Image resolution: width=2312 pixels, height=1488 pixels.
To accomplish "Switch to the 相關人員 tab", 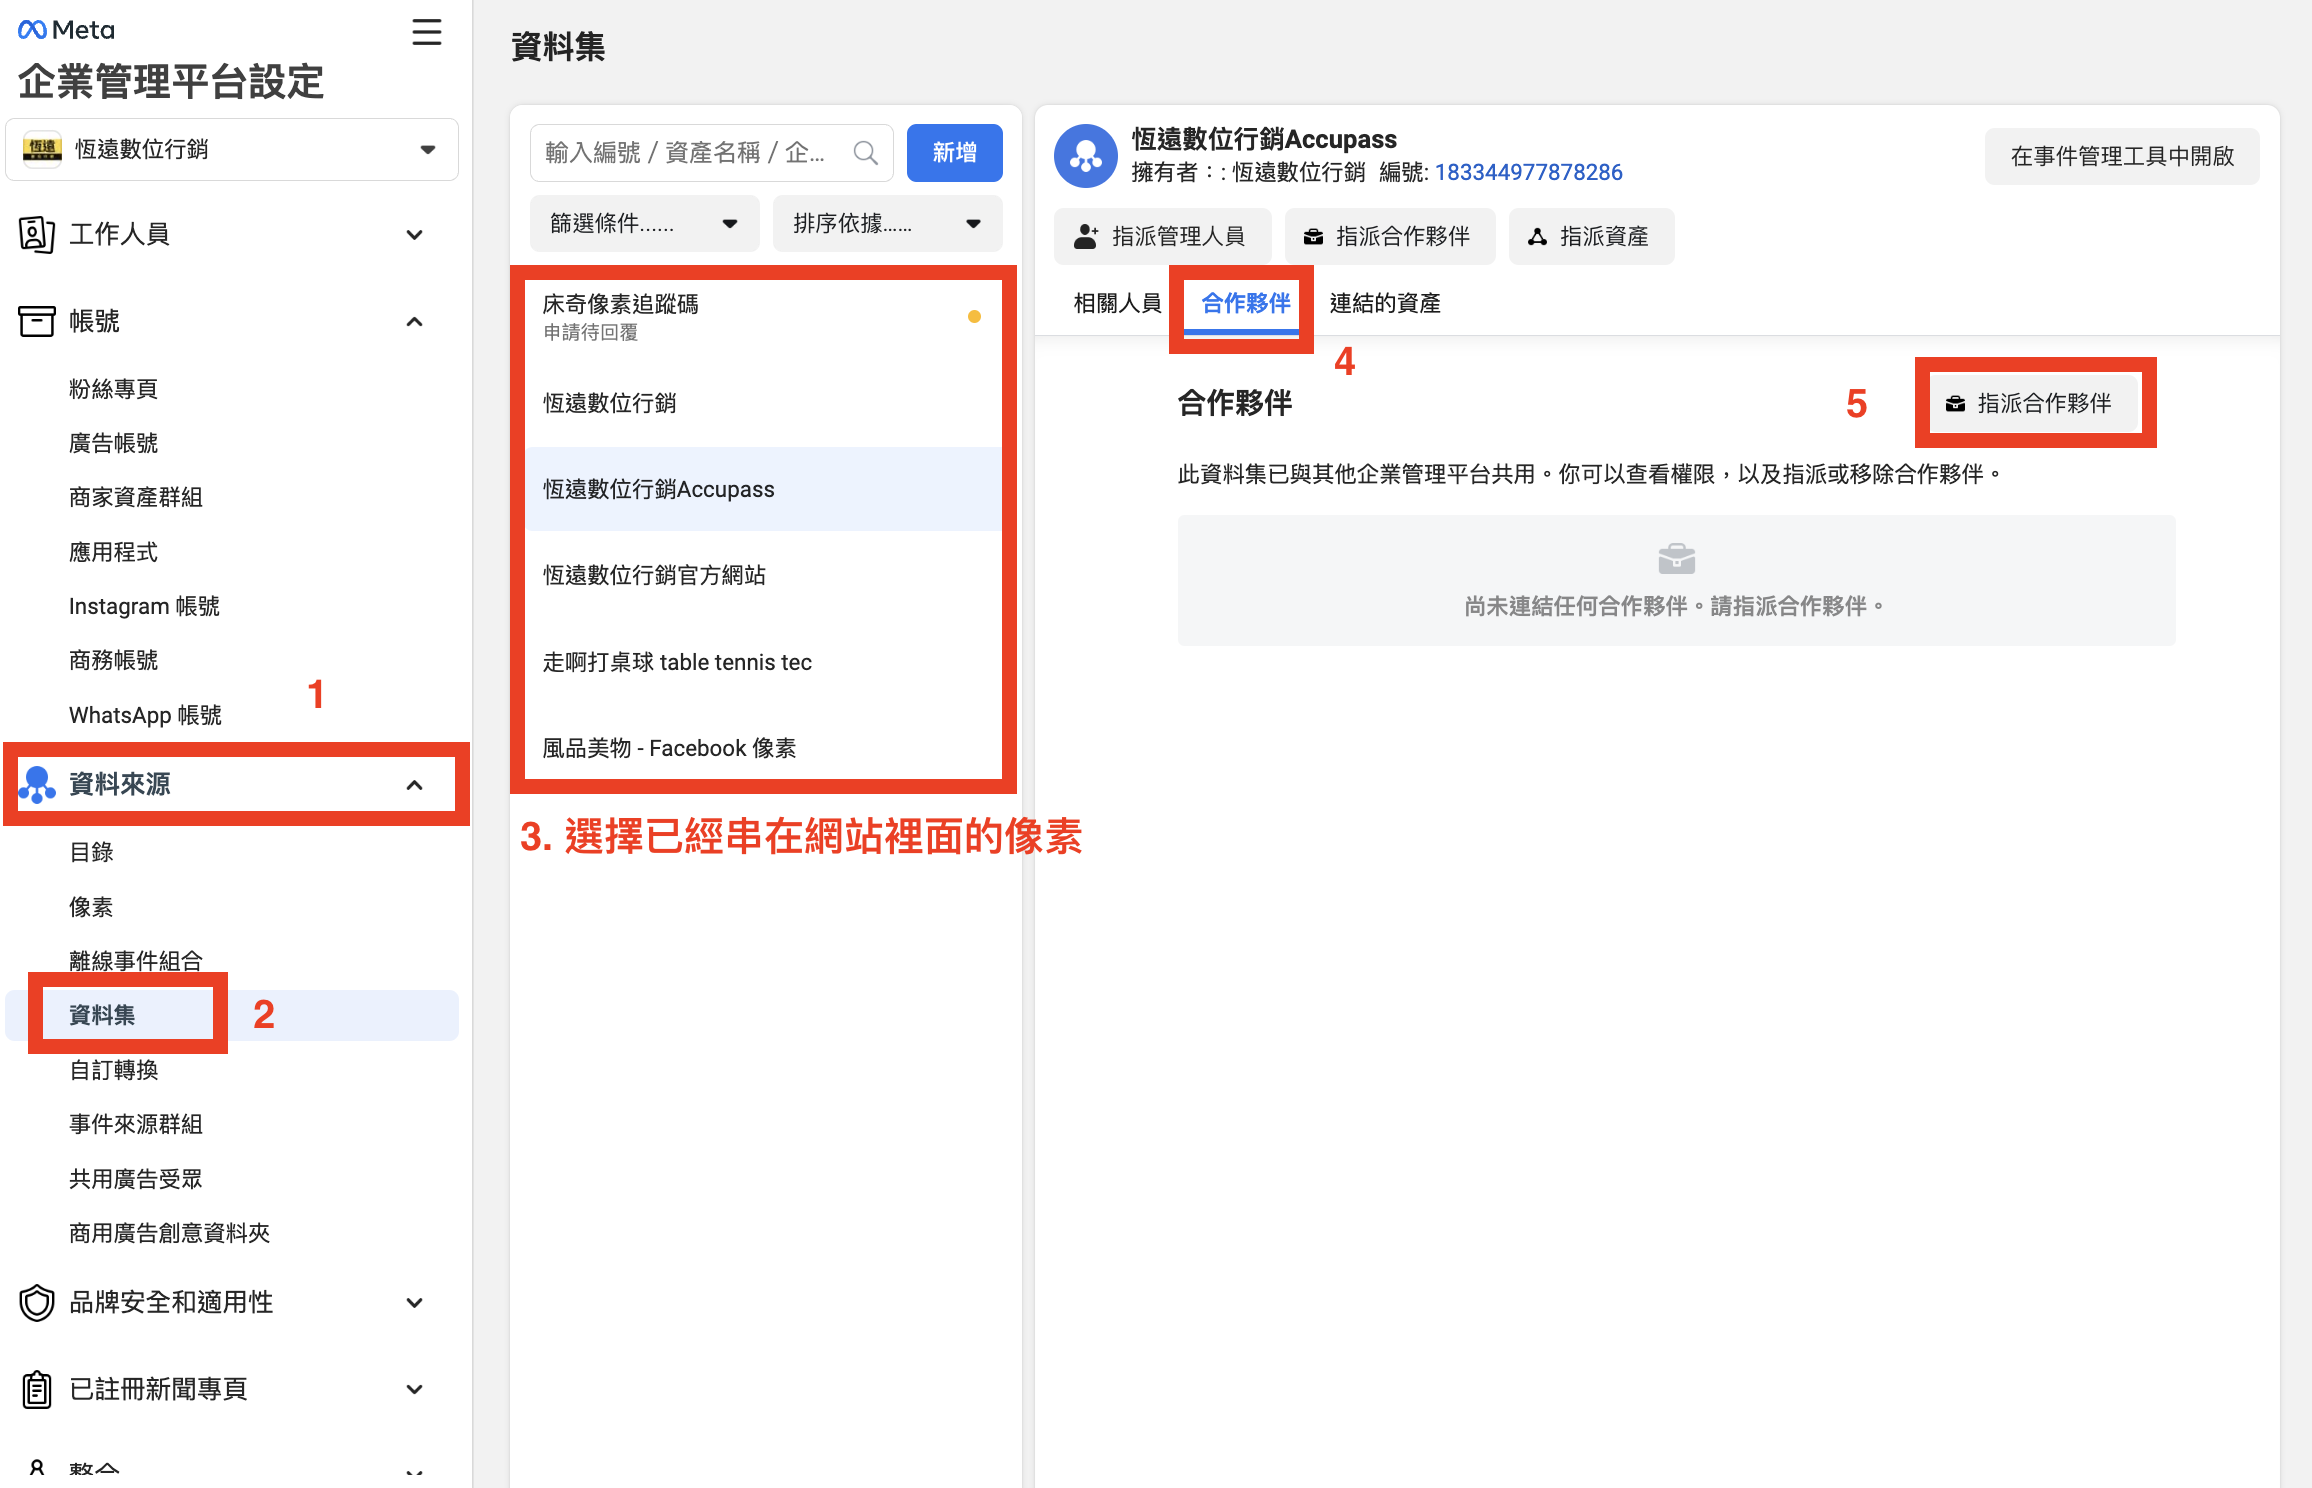I will click(1116, 303).
